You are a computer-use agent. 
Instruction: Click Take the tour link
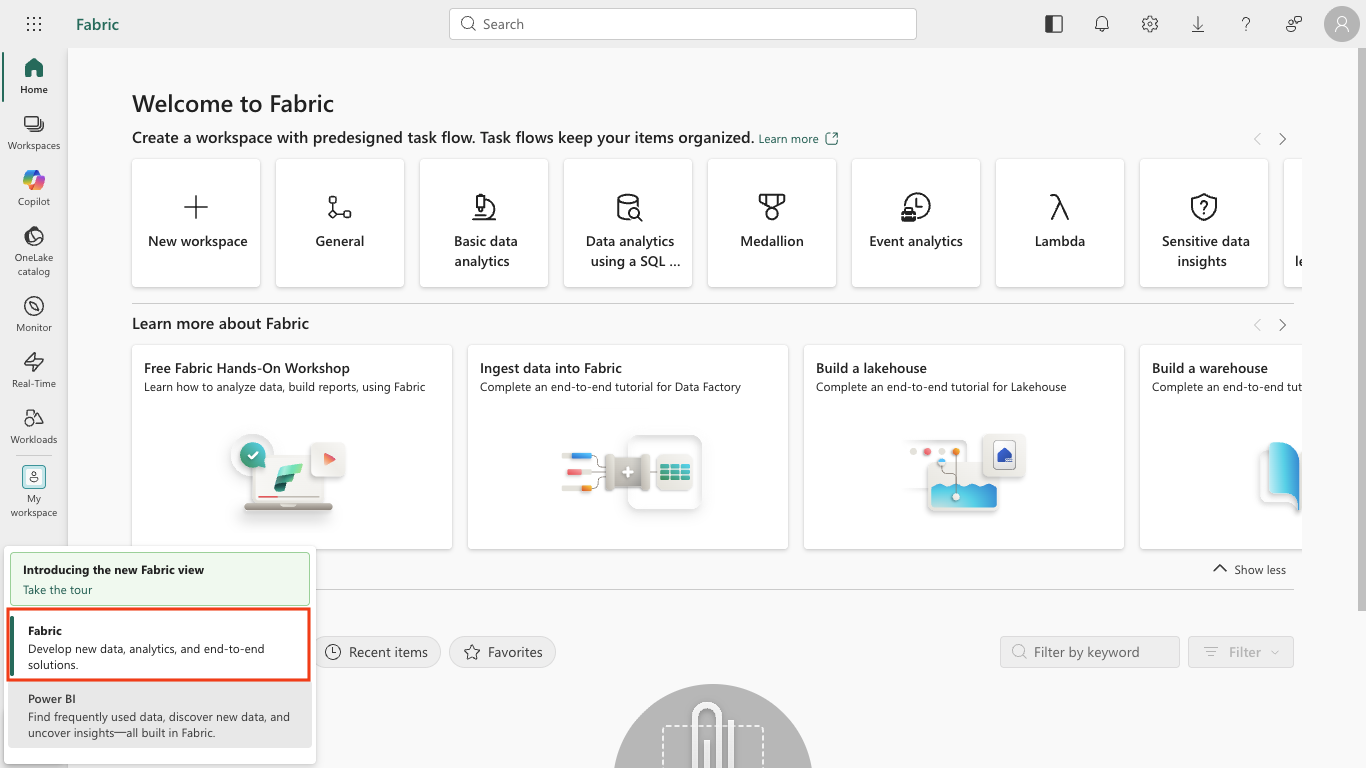(58, 590)
